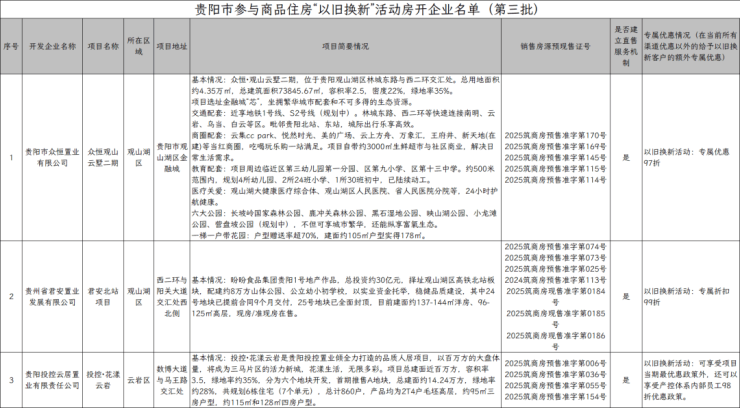Click 是 in the 众恒置业 row

pos(626,158)
